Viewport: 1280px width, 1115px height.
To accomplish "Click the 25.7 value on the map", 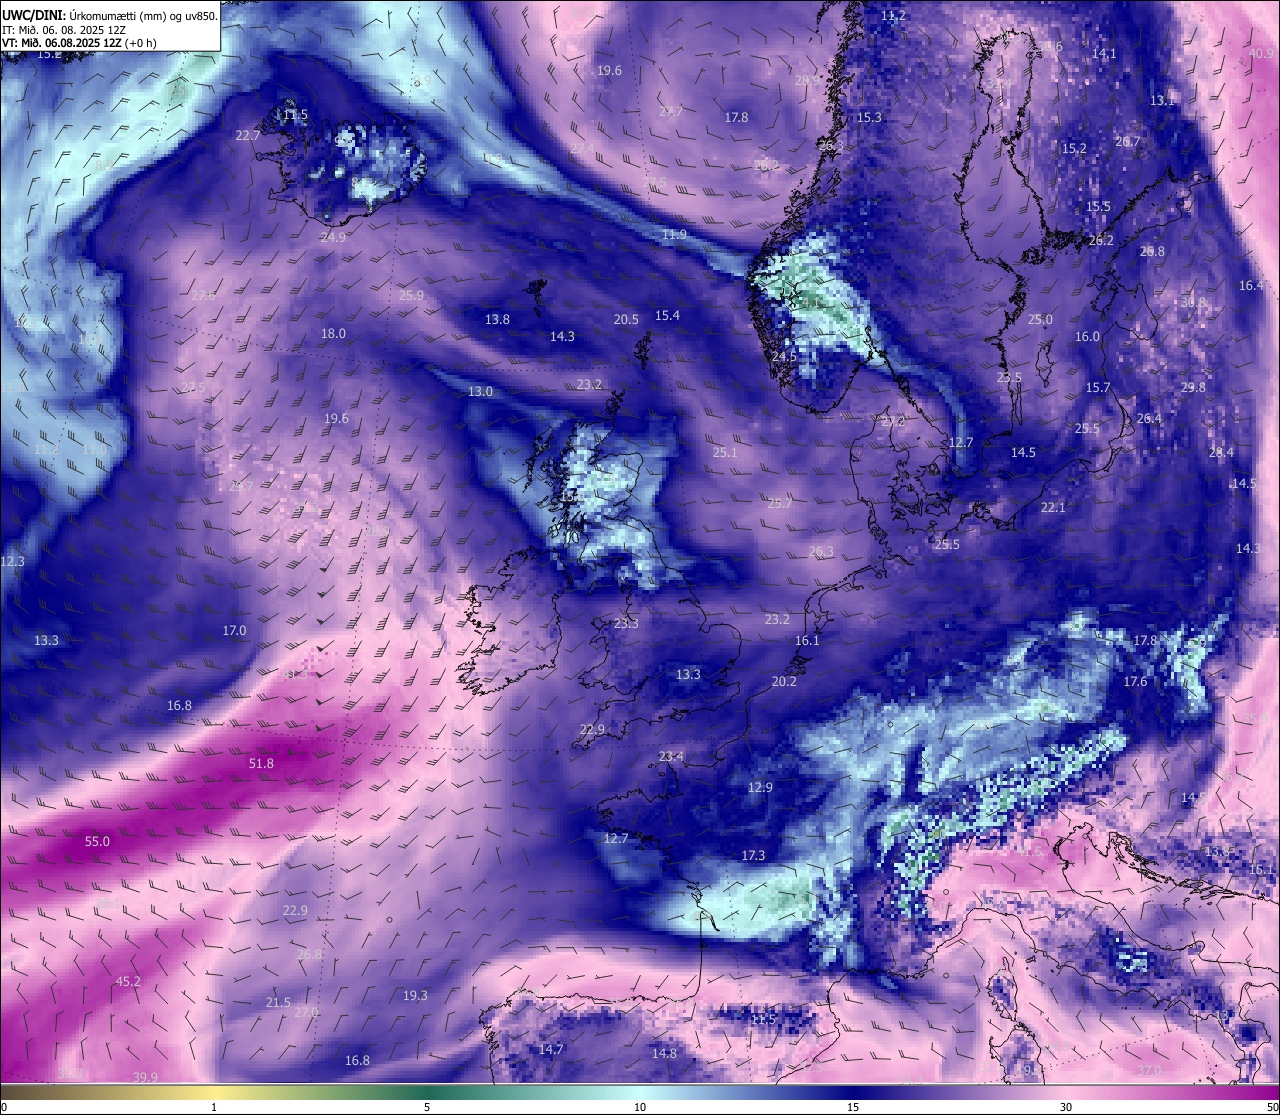I will coord(779,503).
